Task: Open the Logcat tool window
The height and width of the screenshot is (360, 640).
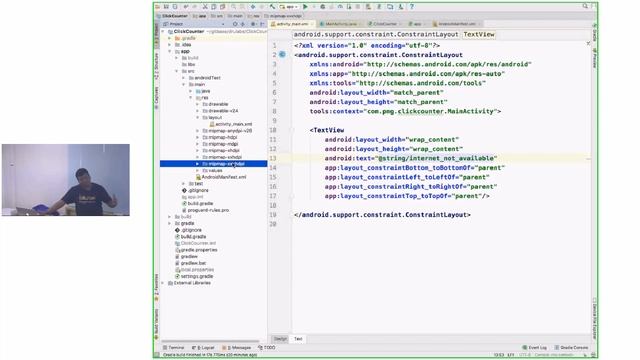Action: 203,348
